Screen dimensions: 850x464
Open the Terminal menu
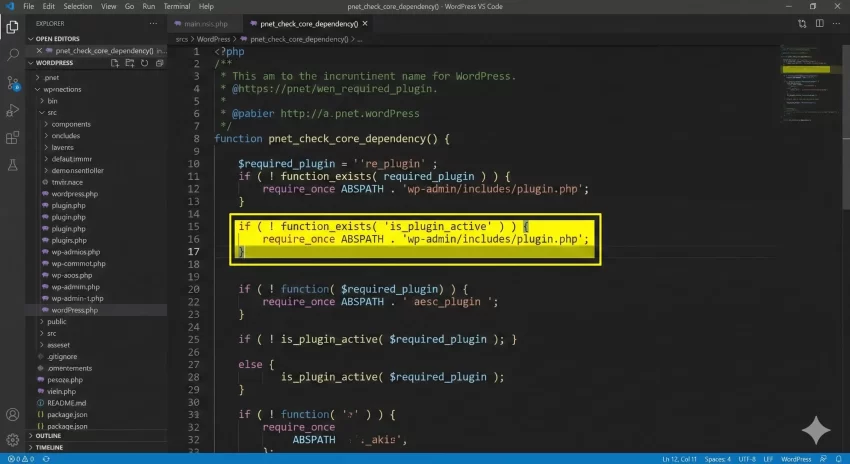pos(177,7)
